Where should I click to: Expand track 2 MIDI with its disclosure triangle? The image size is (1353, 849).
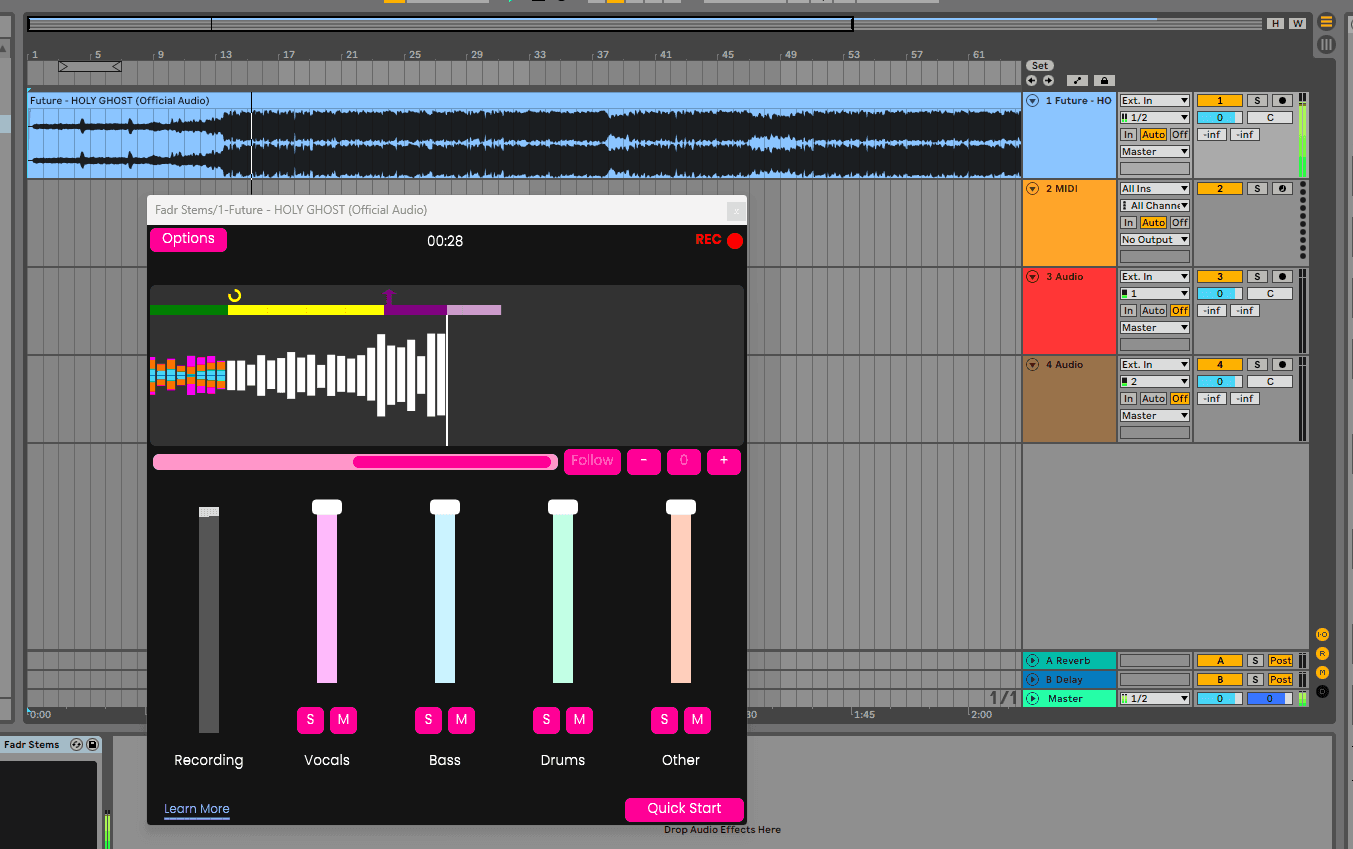[1031, 188]
